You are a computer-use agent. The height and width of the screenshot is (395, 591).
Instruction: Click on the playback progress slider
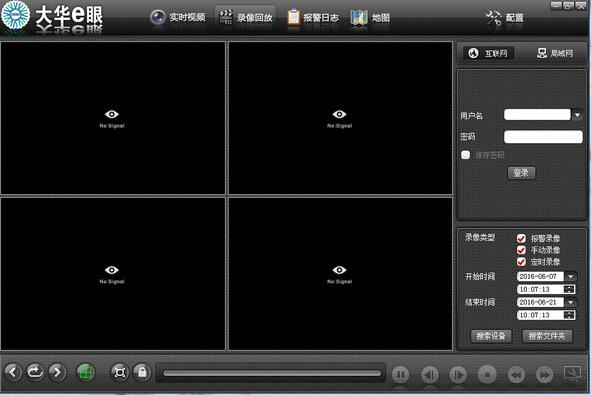272,373
